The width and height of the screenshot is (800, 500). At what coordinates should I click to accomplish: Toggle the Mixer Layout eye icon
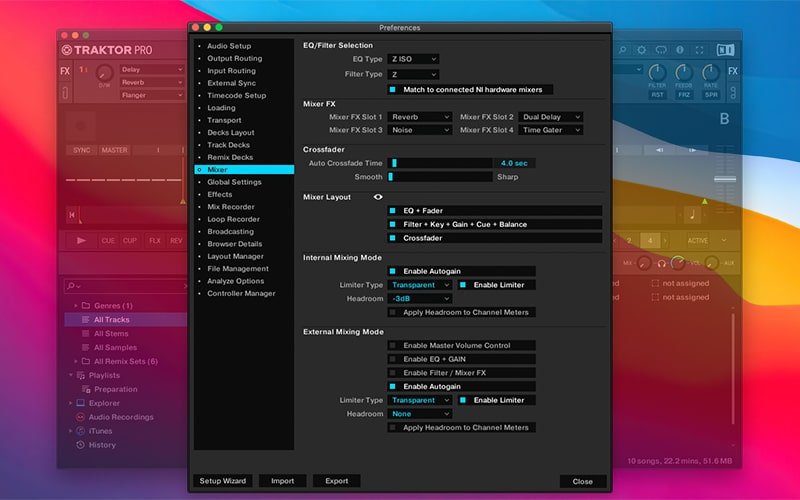click(378, 197)
